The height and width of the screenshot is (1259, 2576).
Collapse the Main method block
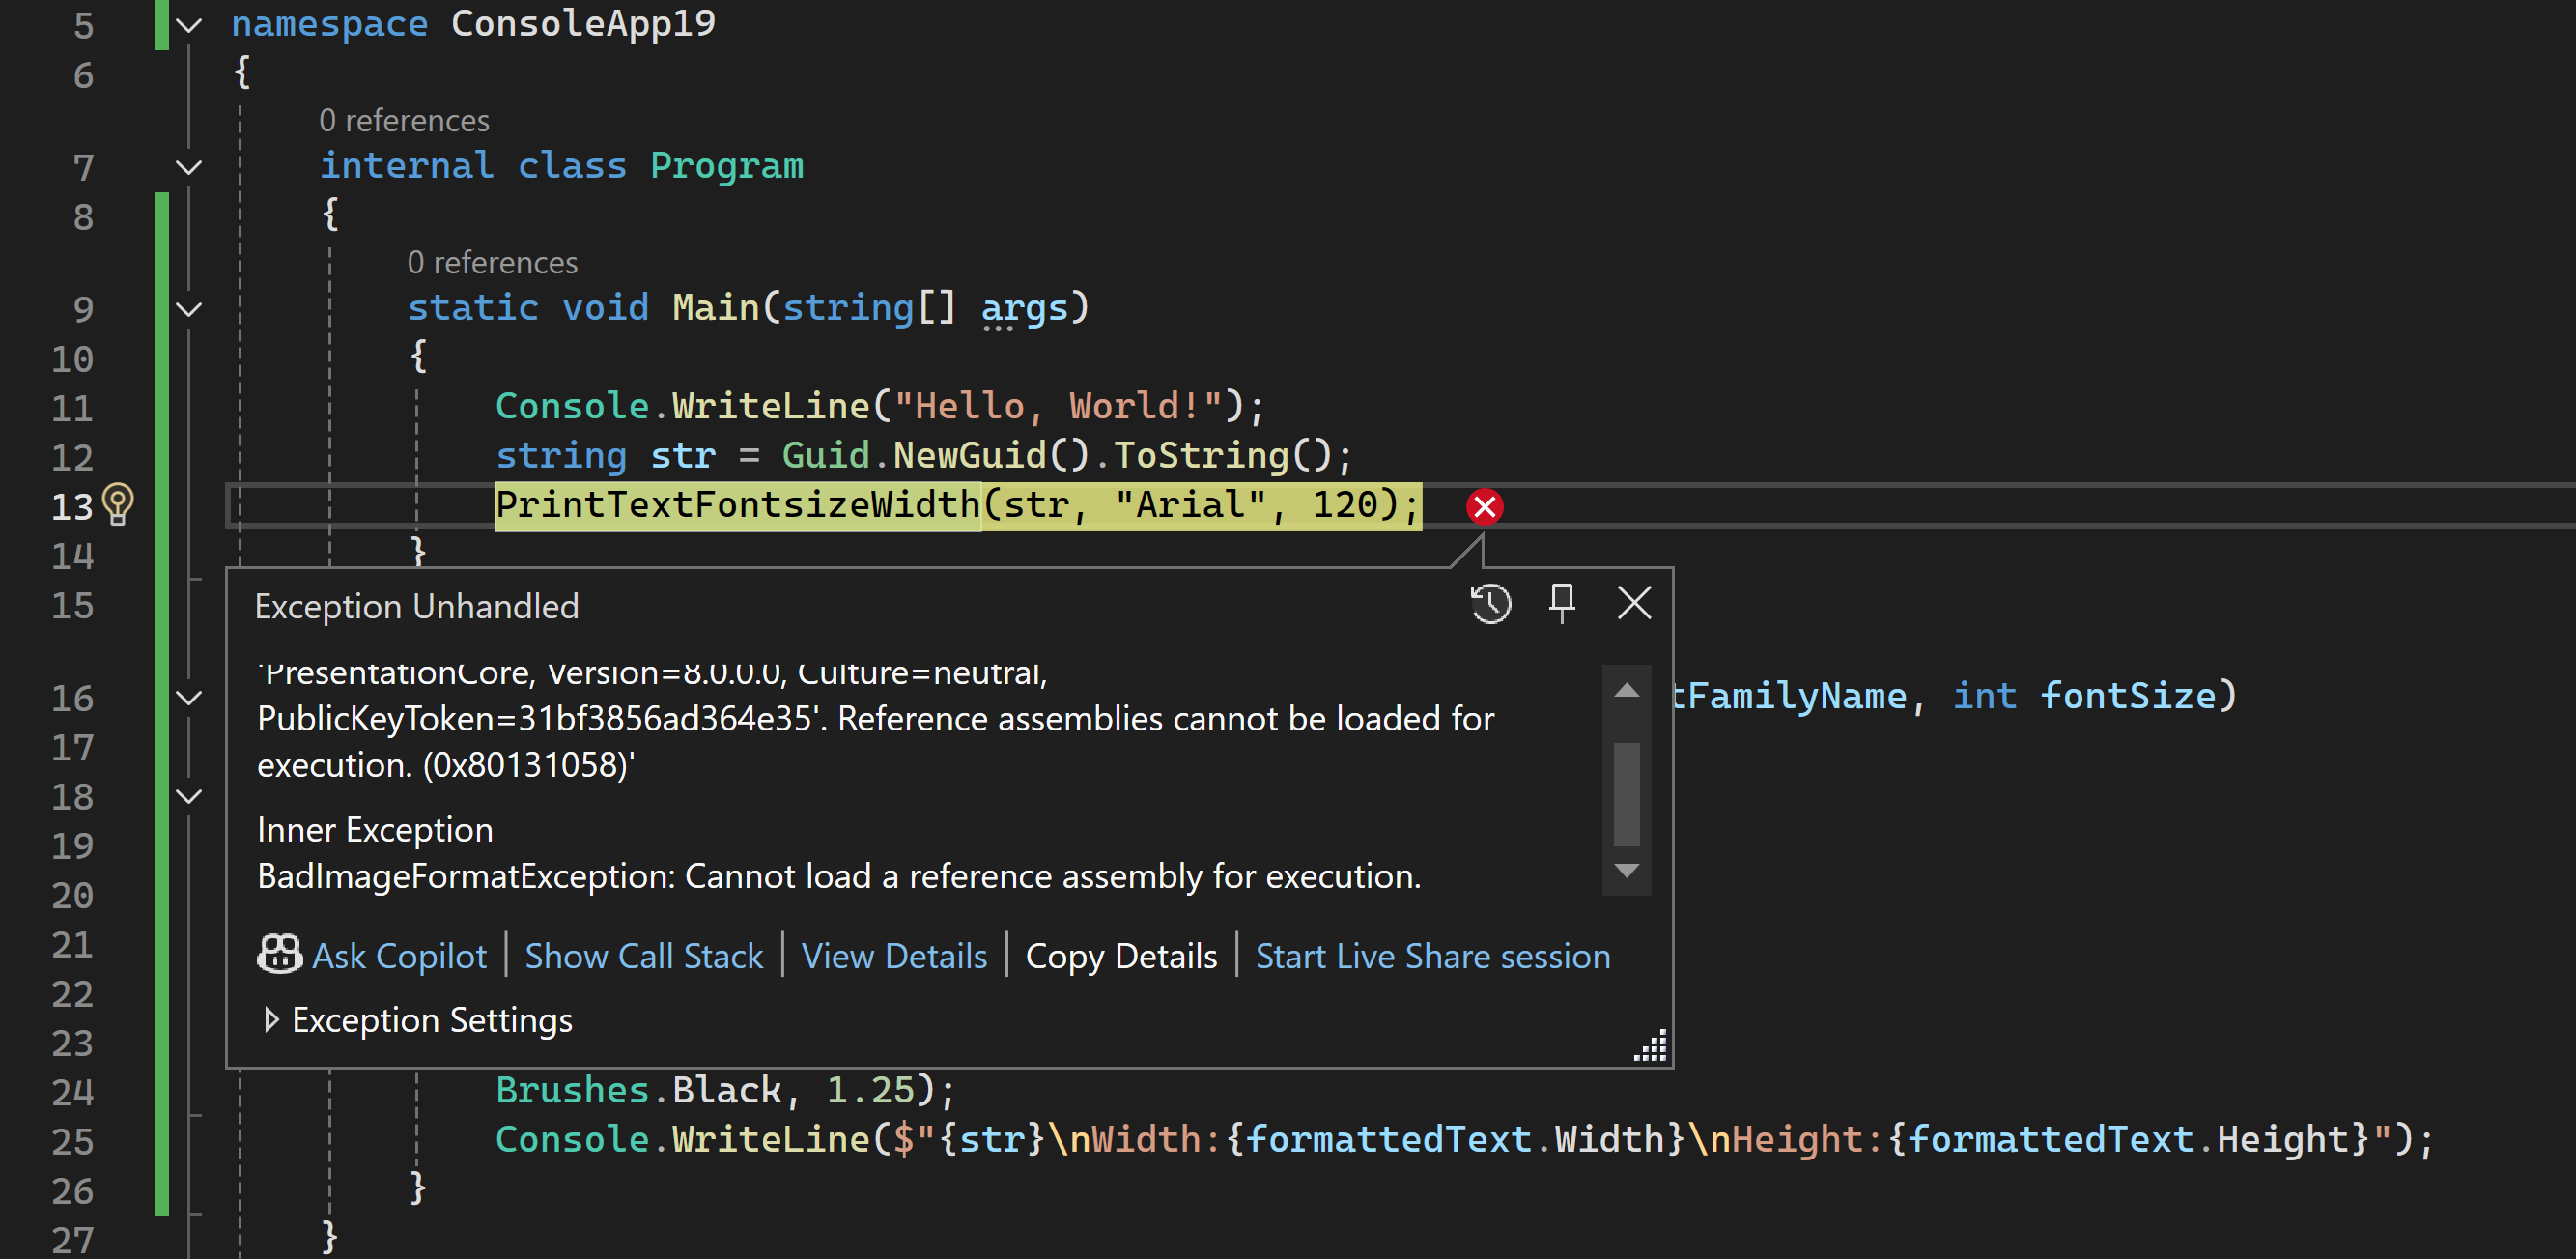(x=189, y=309)
